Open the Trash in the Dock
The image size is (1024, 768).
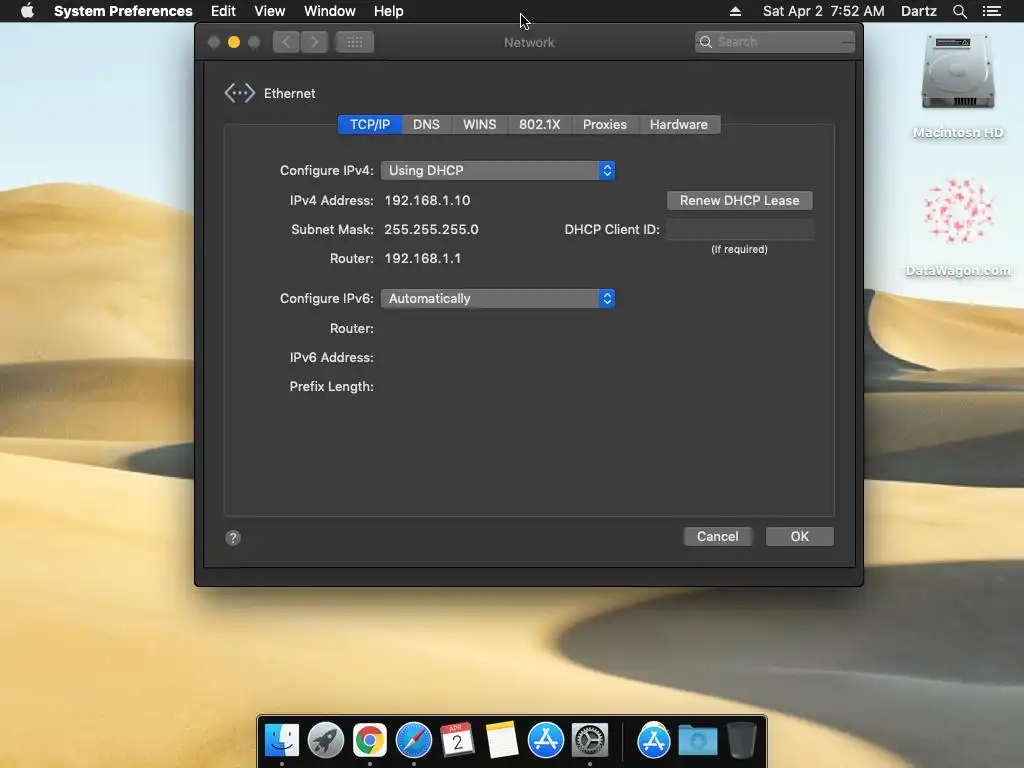741,740
